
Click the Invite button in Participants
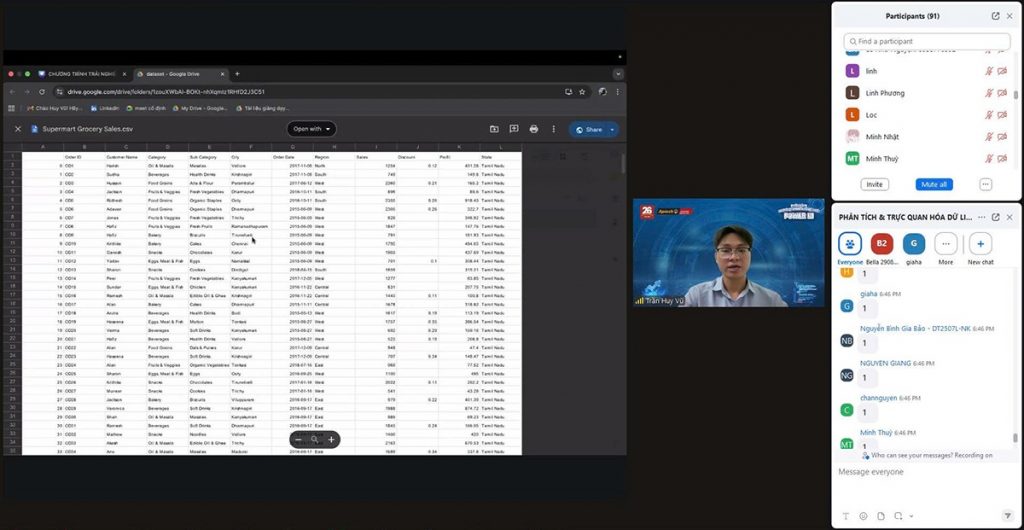874,185
